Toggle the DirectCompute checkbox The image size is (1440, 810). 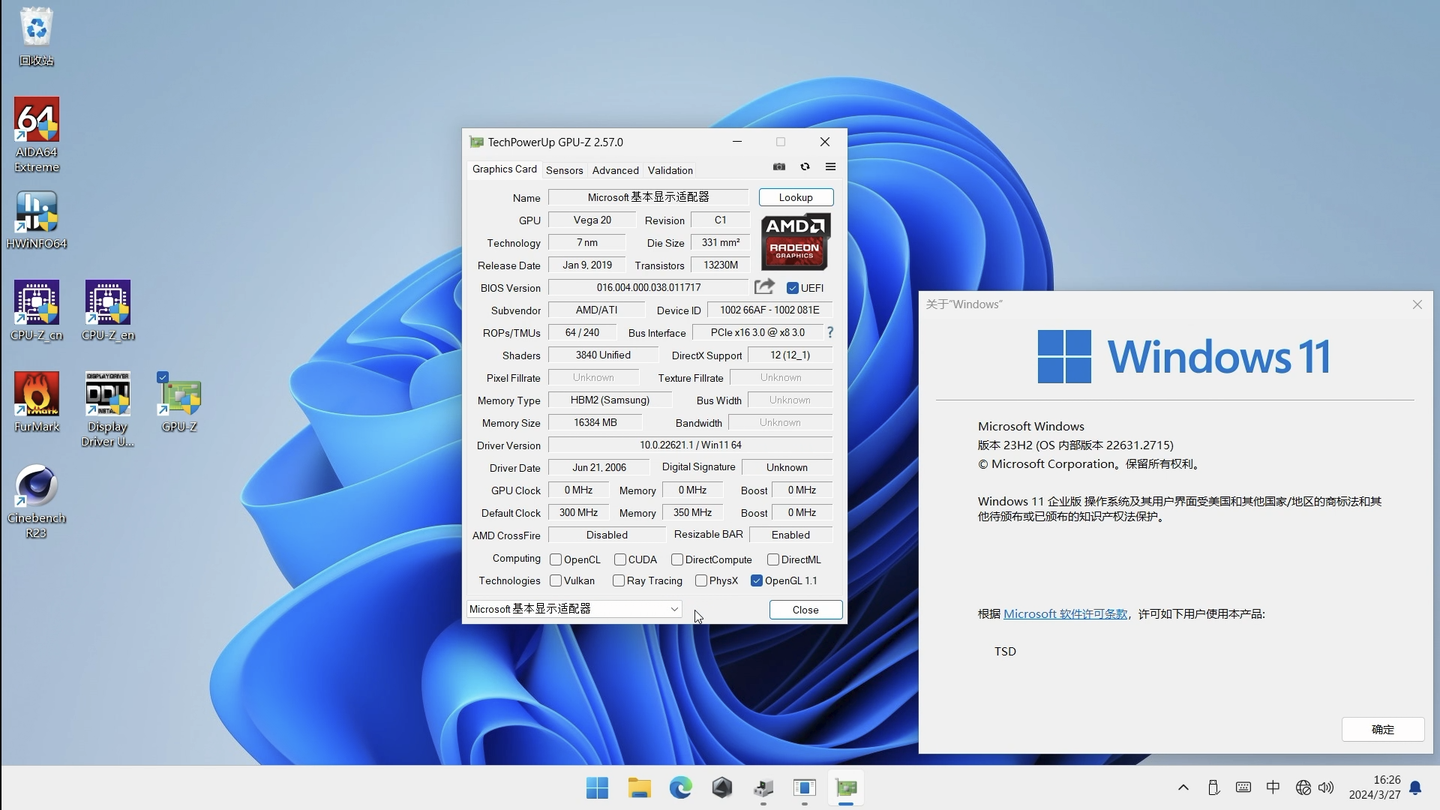tap(677, 560)
